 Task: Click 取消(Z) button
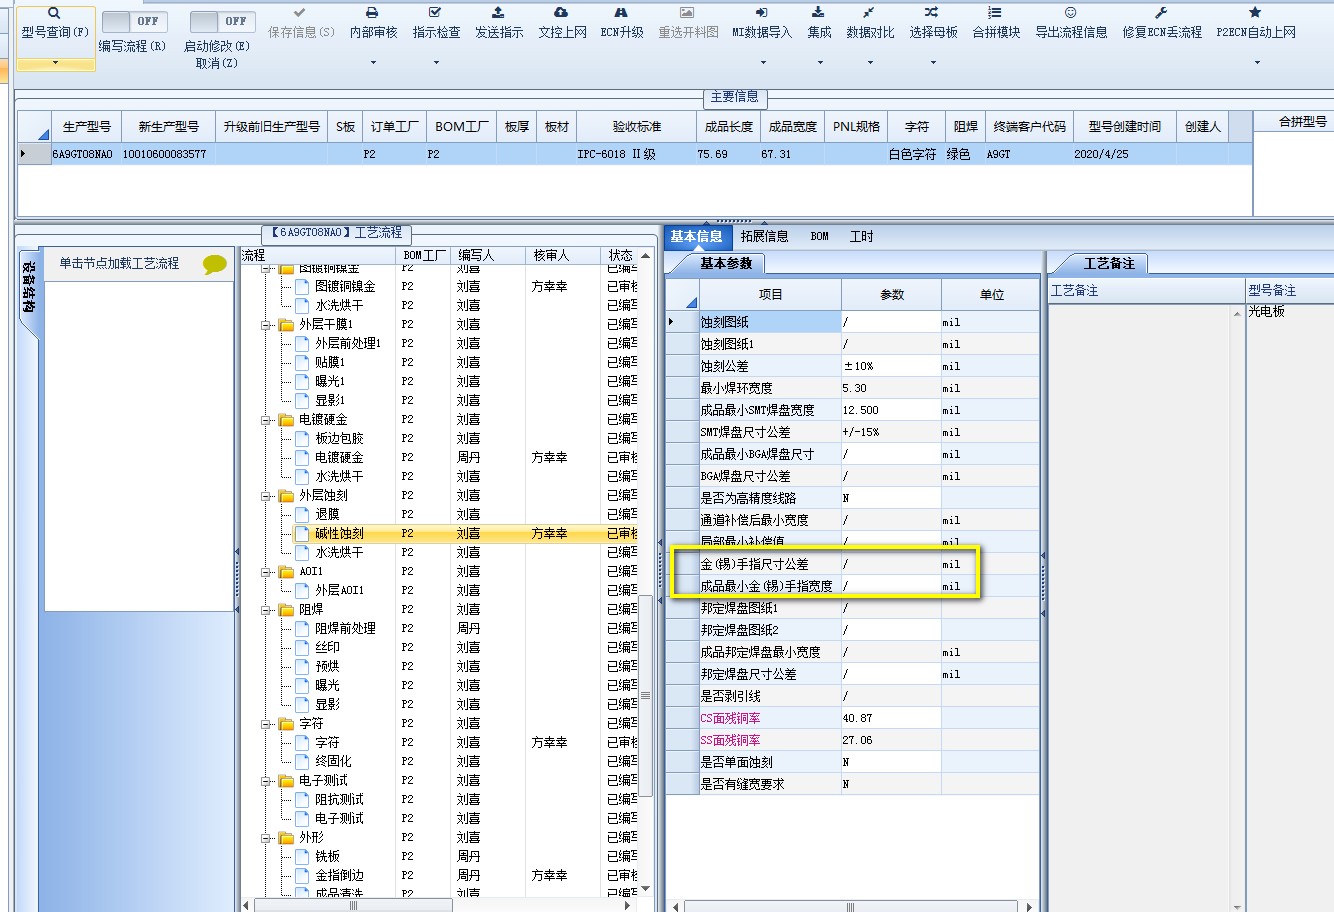point(216,63)
